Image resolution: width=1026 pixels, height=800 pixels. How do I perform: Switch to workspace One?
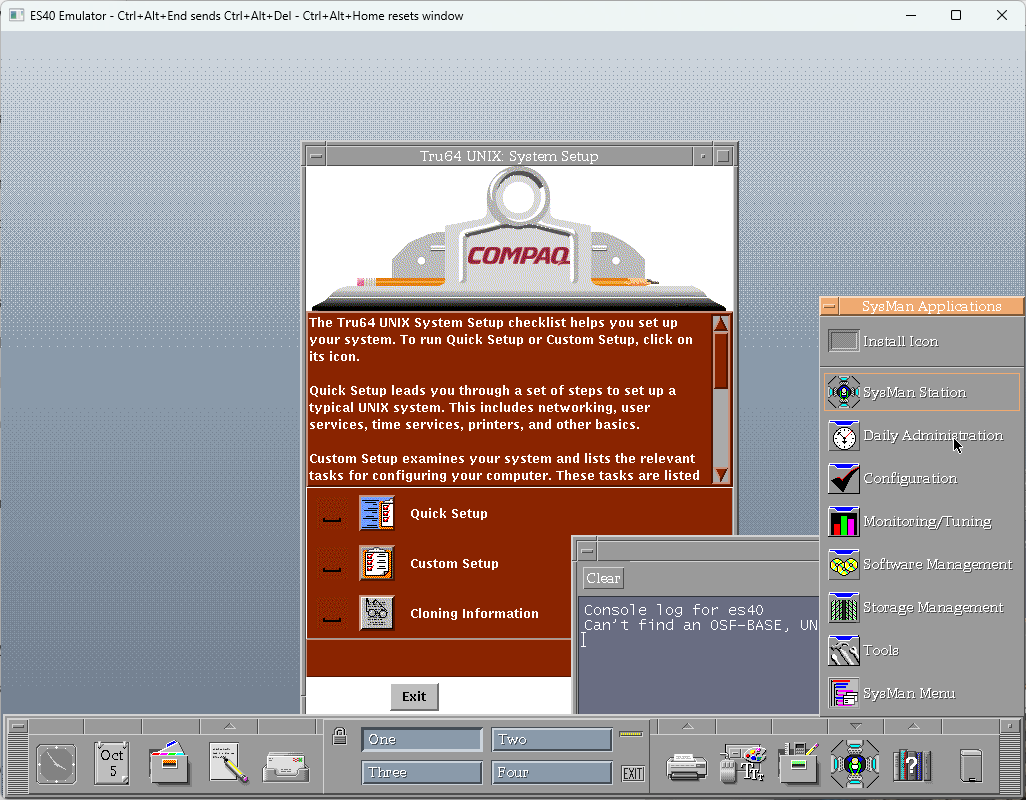coord(422,739)
